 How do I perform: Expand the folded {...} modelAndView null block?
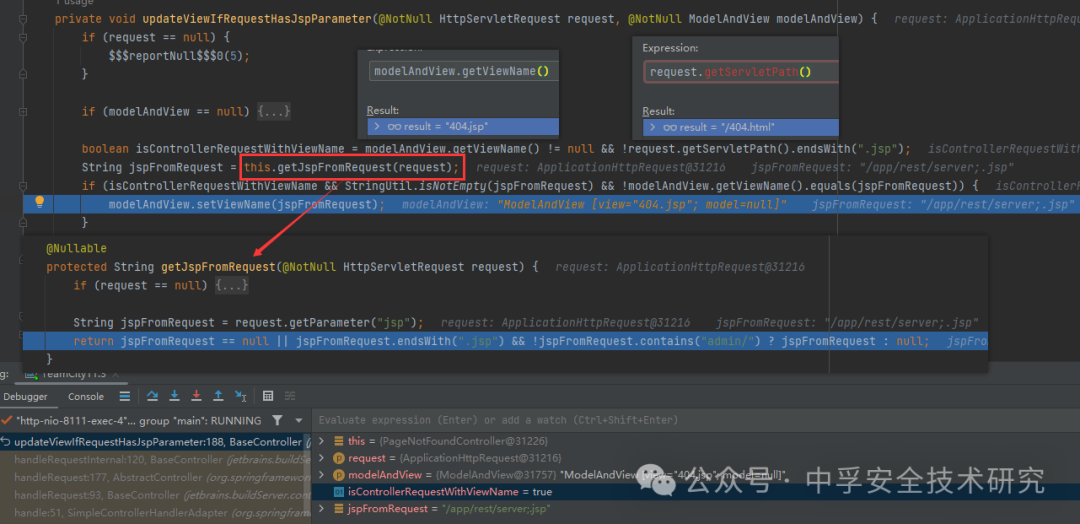[x=274, y=112]
